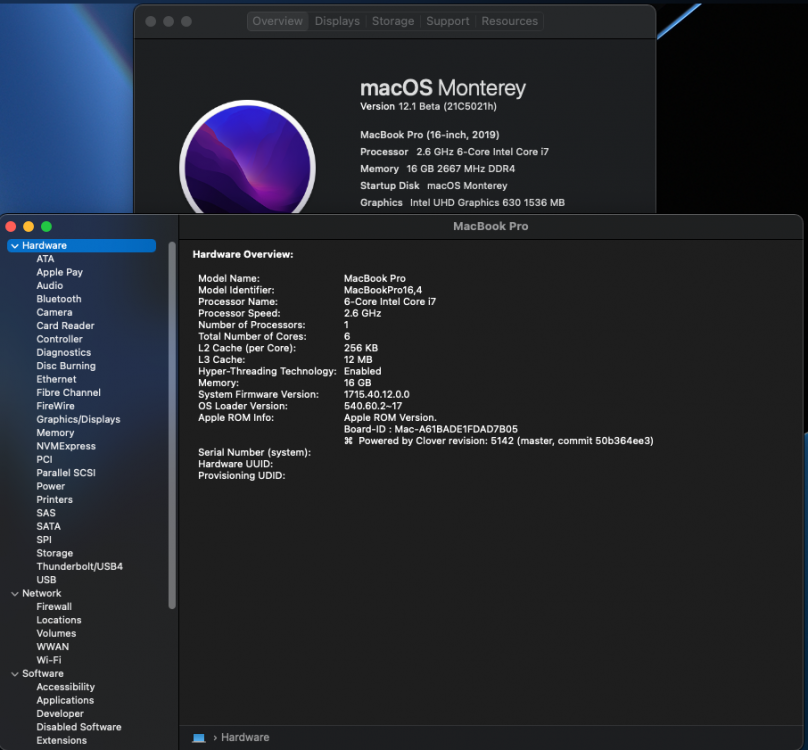Select FireWire in the sidebar

pos(55,406)
